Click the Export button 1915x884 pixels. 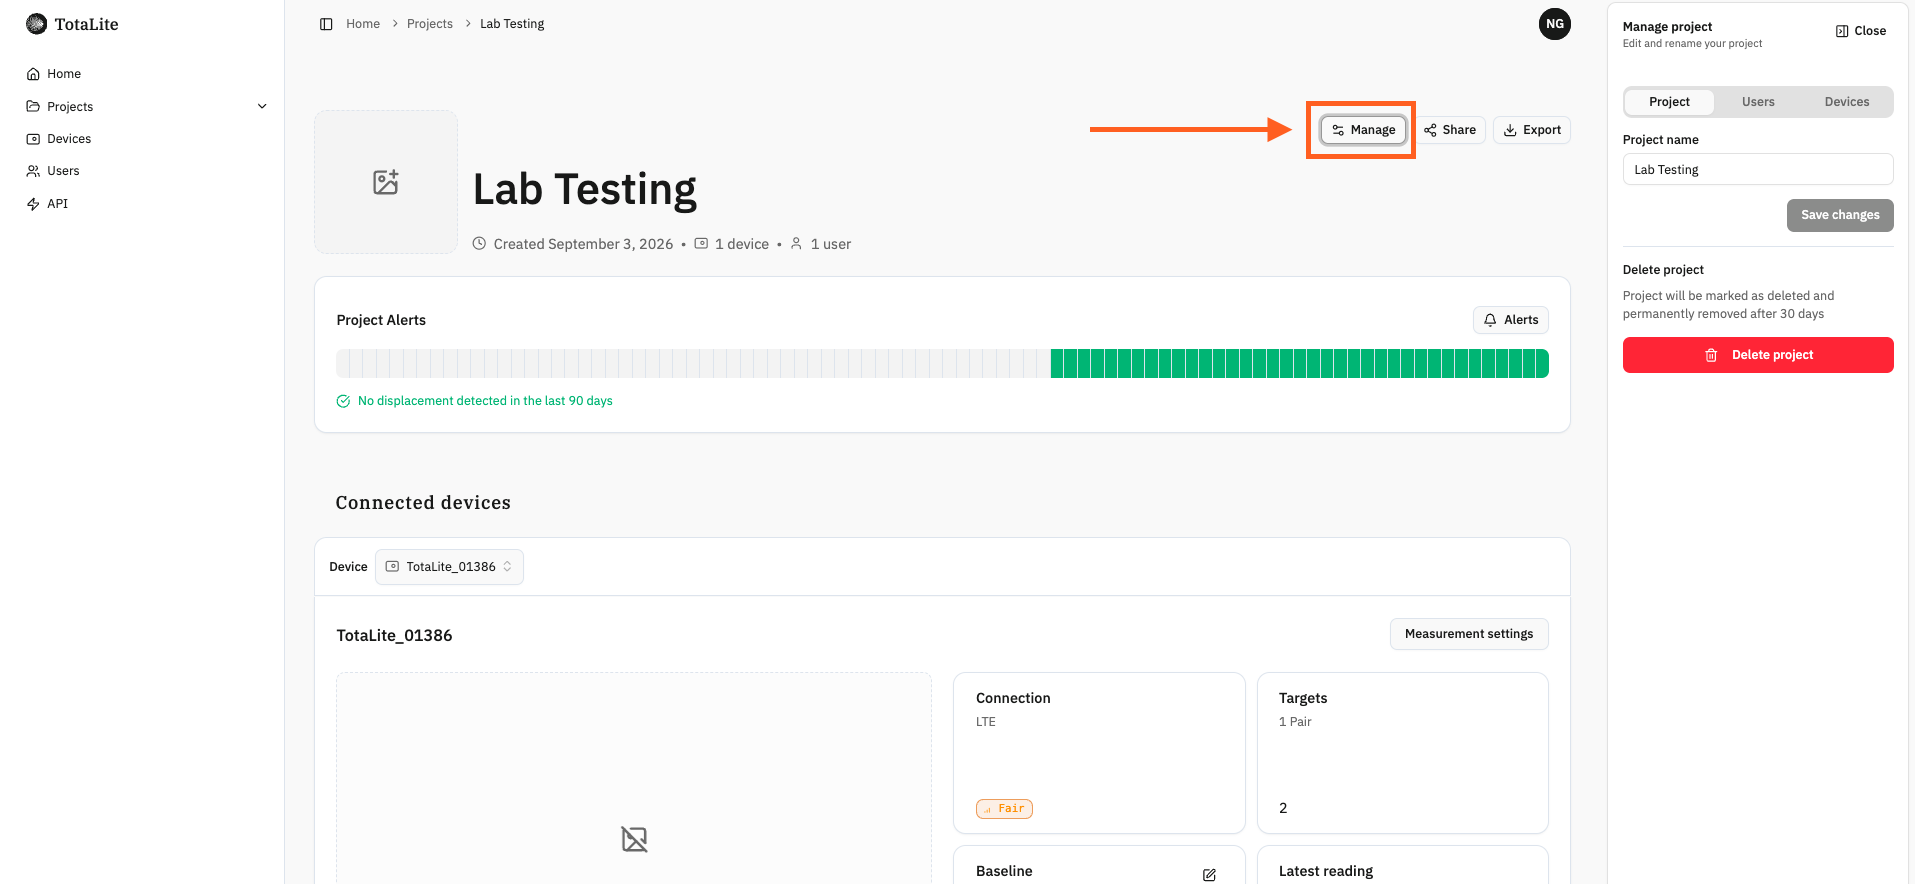point(1532,130)
